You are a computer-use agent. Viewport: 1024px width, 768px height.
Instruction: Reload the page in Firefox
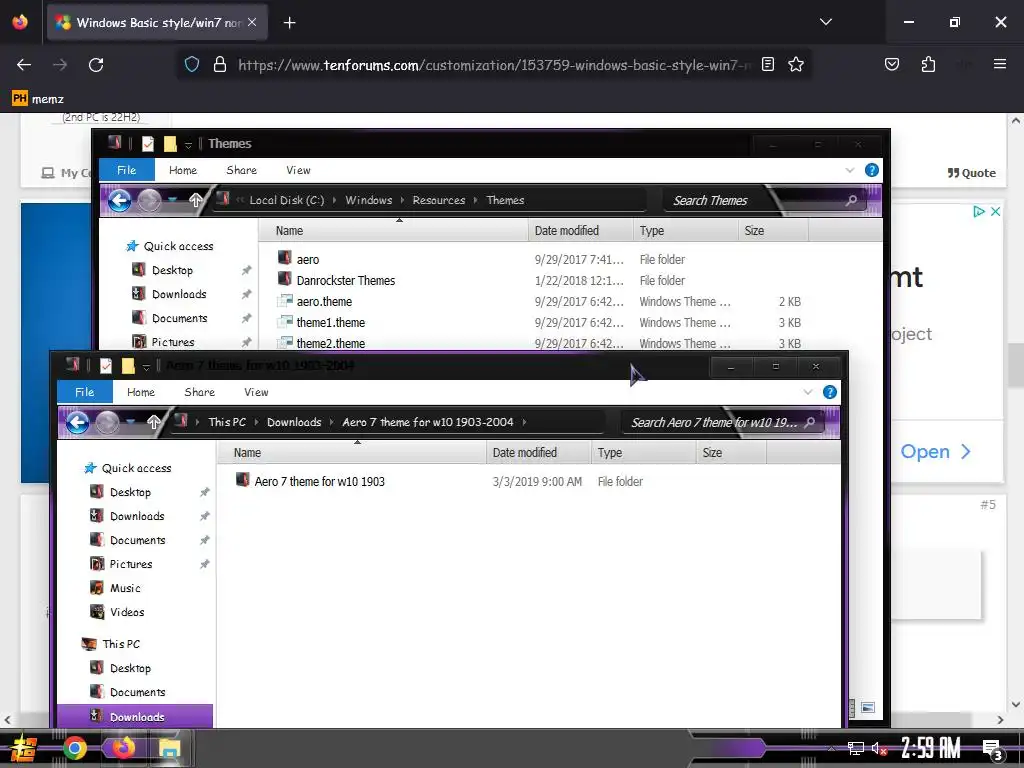click(x=96, y=65)
